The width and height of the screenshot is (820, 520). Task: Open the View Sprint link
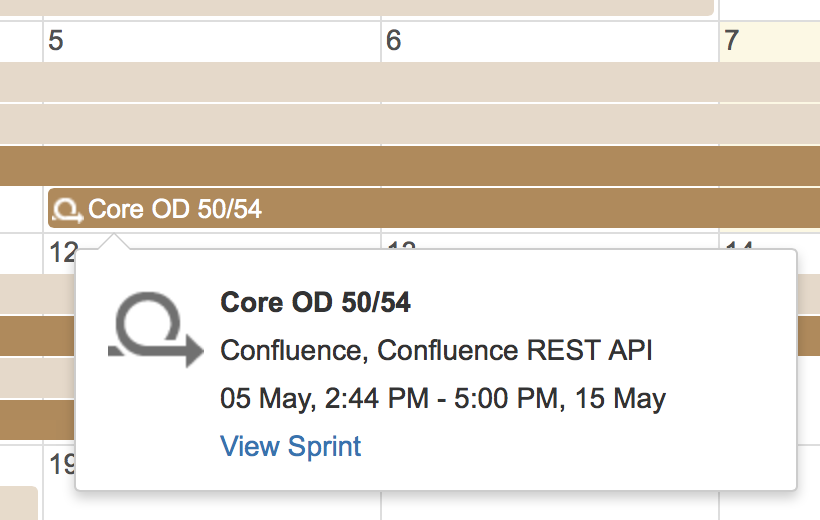click(x=290, y=446)
